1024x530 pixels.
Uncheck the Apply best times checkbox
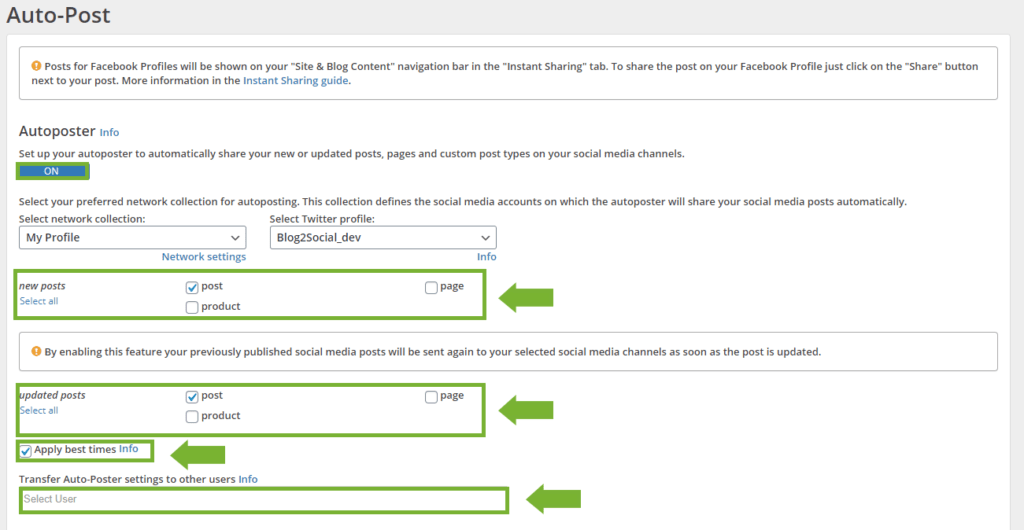(26, 451)
